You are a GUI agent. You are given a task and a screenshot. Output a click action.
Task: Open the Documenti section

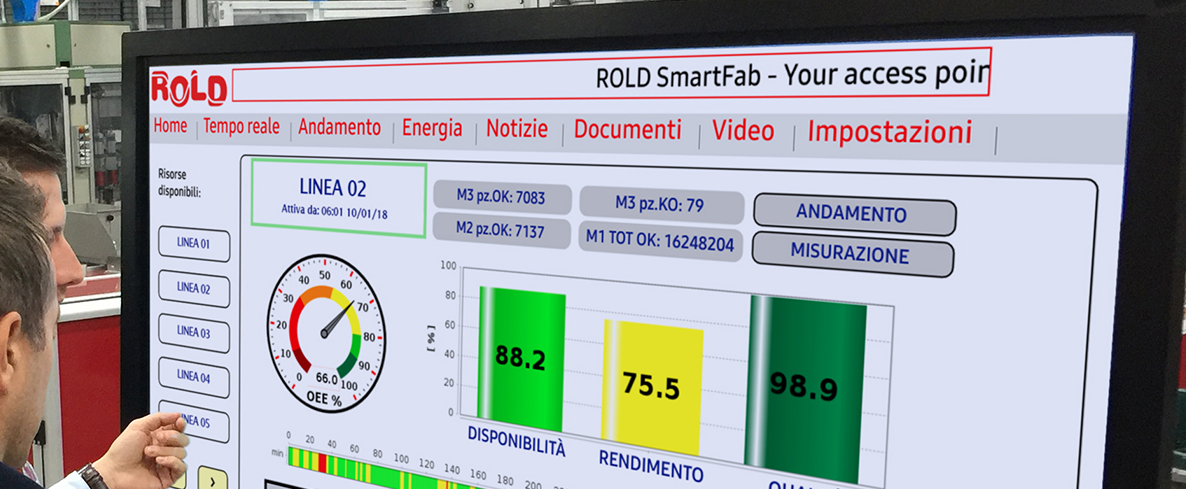coord(628,129)
